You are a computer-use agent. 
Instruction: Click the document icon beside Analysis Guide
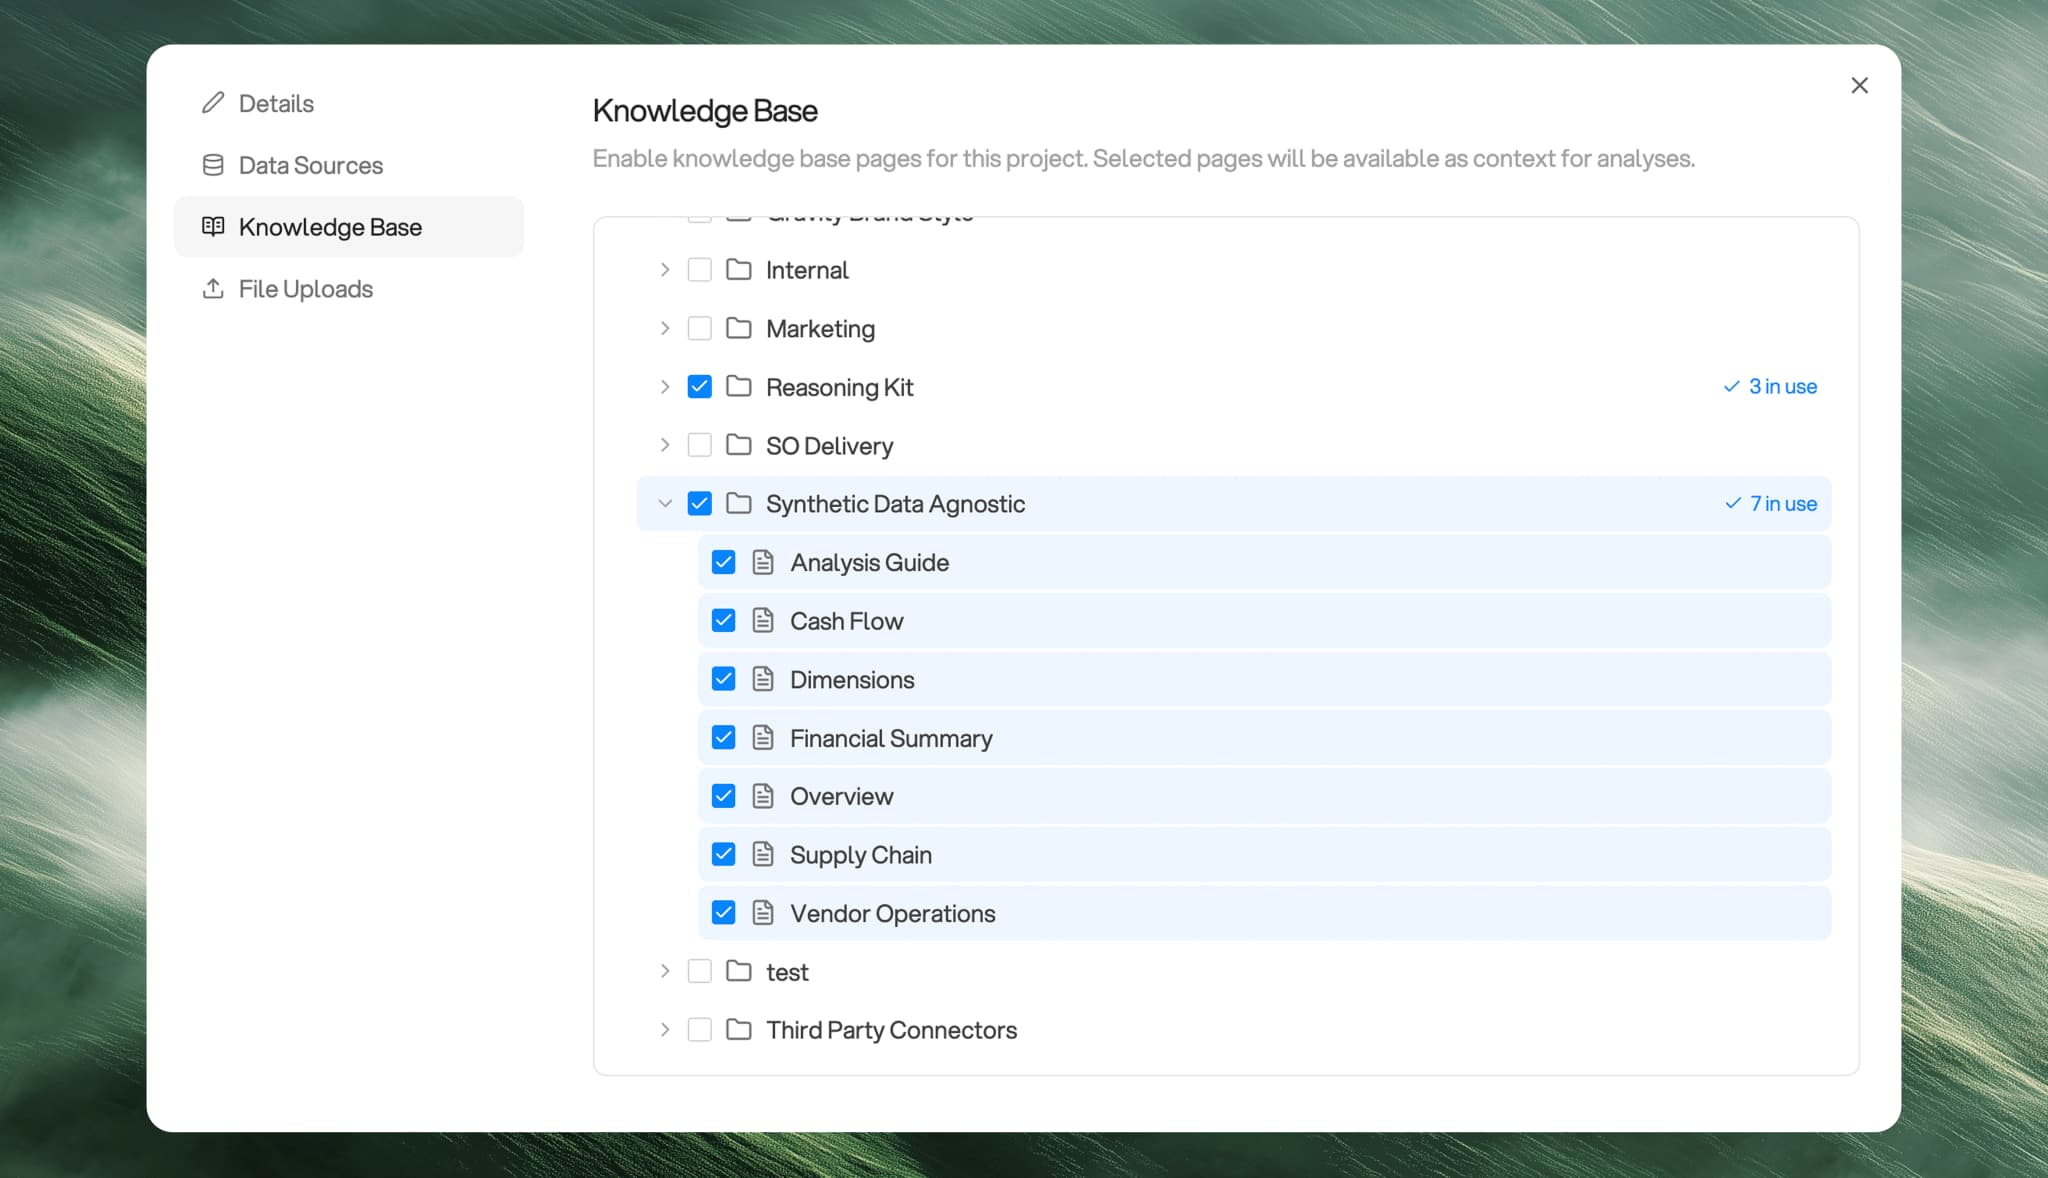click(x=763, y=561)
